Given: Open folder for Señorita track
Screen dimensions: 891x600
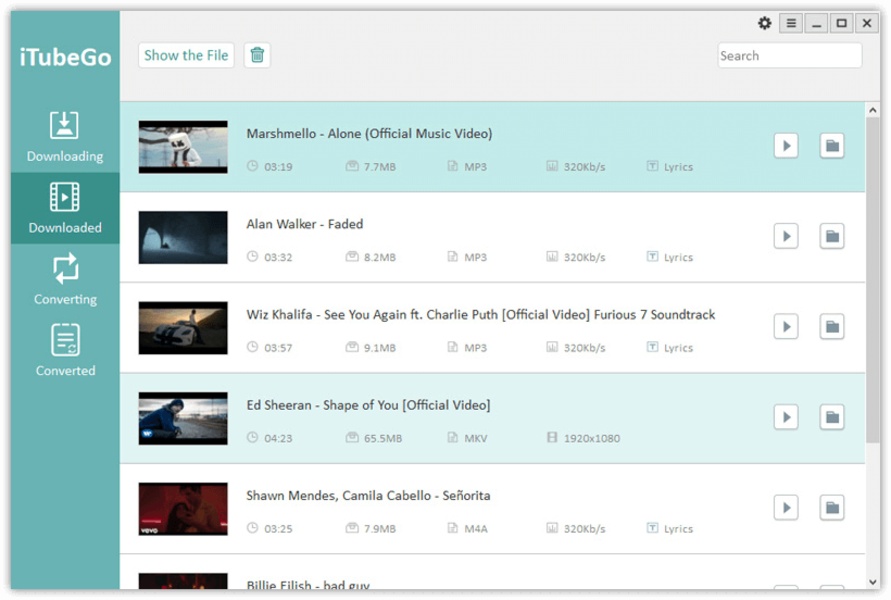Looking at the screenshot, I should (832, 508).
